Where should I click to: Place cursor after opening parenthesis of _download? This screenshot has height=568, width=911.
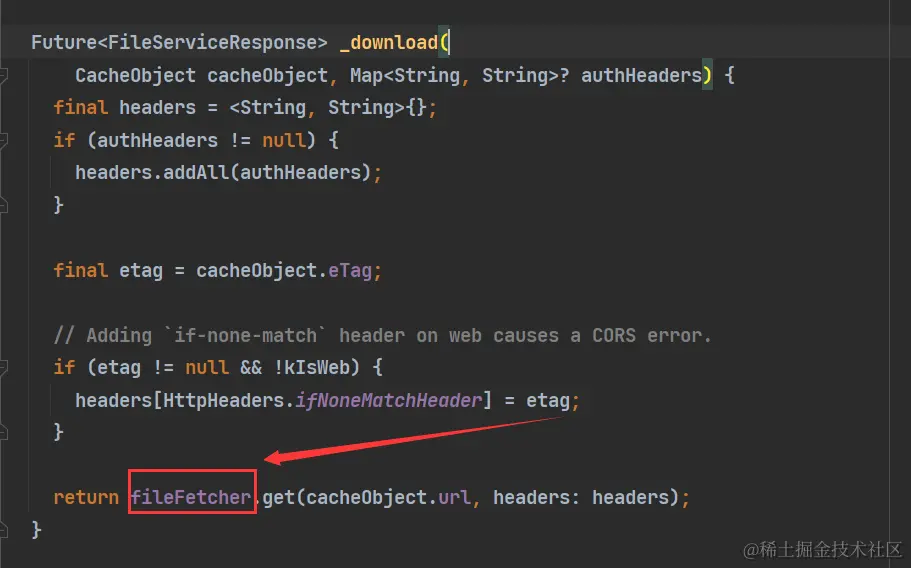click(449, 42)
